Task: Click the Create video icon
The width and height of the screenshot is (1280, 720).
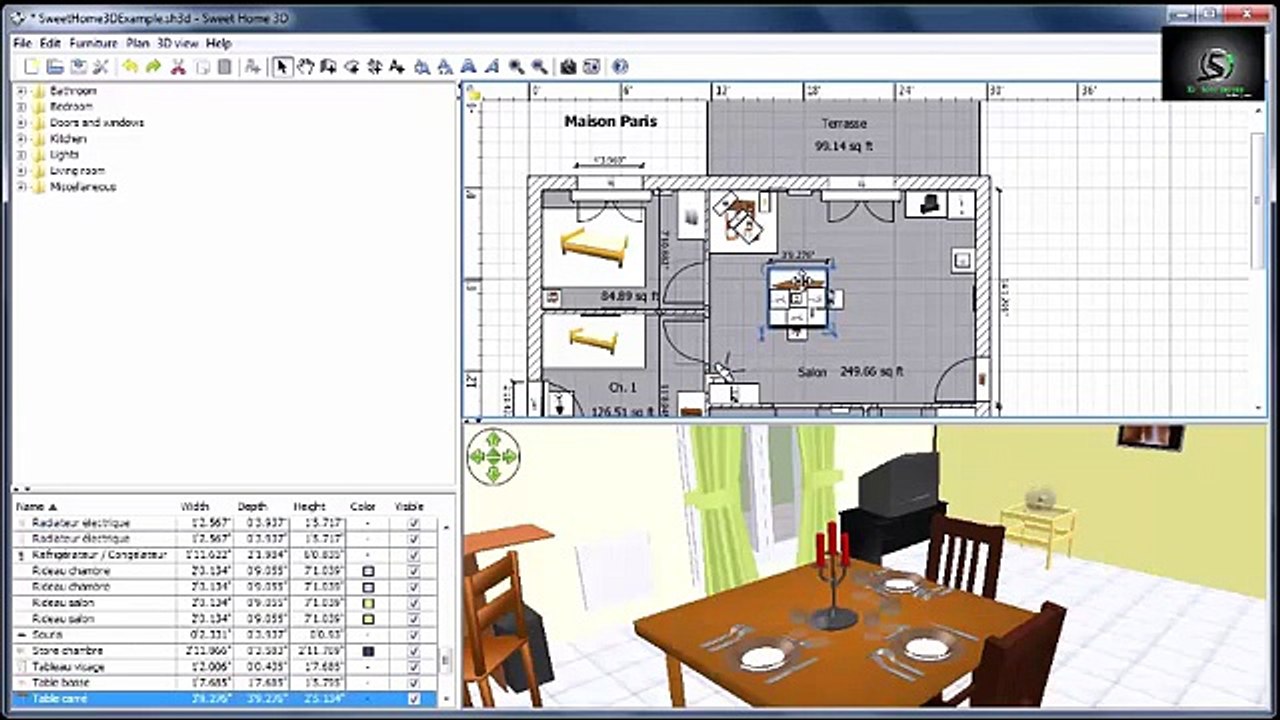Action: pyautogui.click(x=591, y=67)
